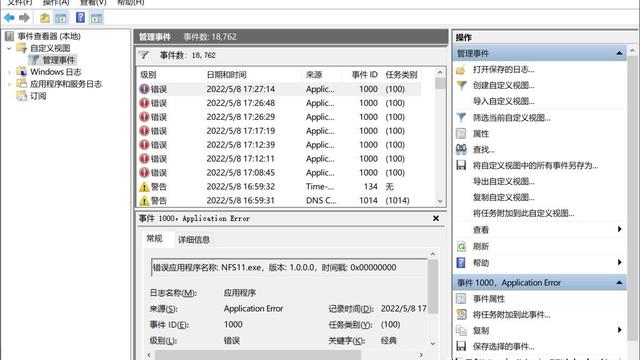640x360 pixels.
Task: Switch to the 常规 tab
Action: click(154, 239)
